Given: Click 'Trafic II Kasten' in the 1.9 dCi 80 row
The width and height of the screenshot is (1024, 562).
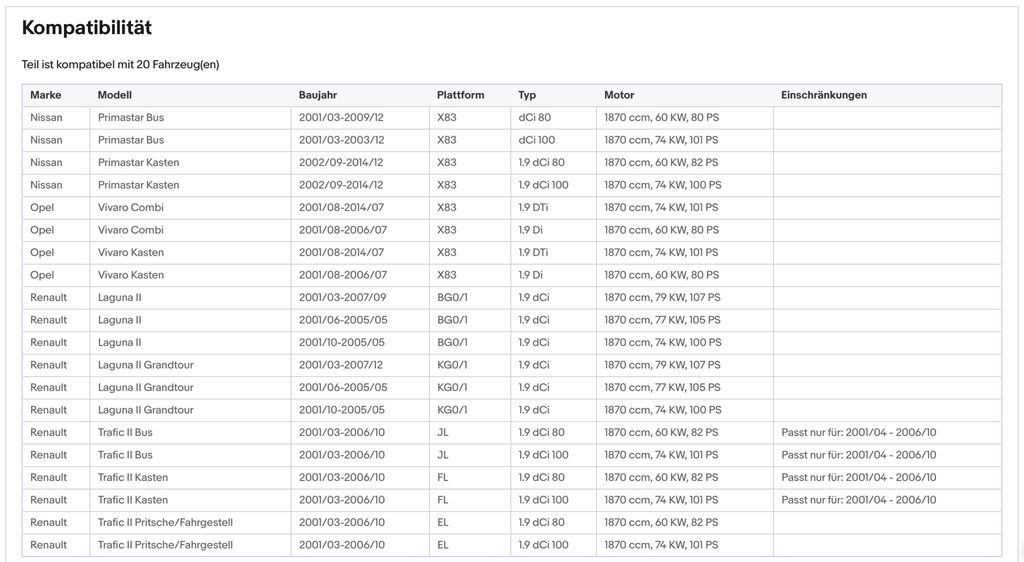Looking at the screenshot, I should (x=133, y=478).
